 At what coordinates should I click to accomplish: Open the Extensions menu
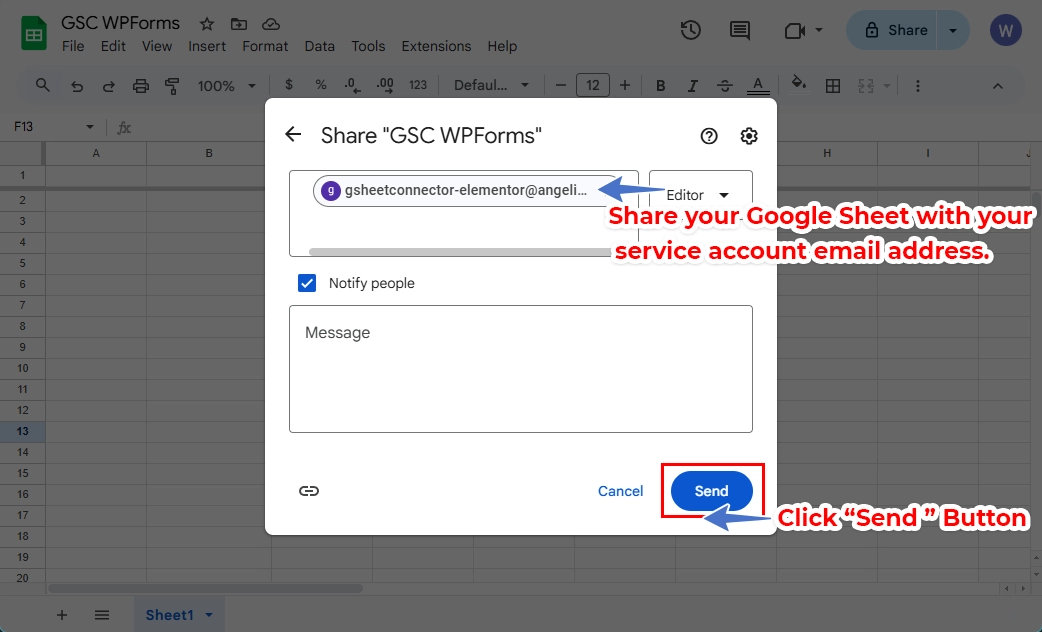[x=436, y=46]
